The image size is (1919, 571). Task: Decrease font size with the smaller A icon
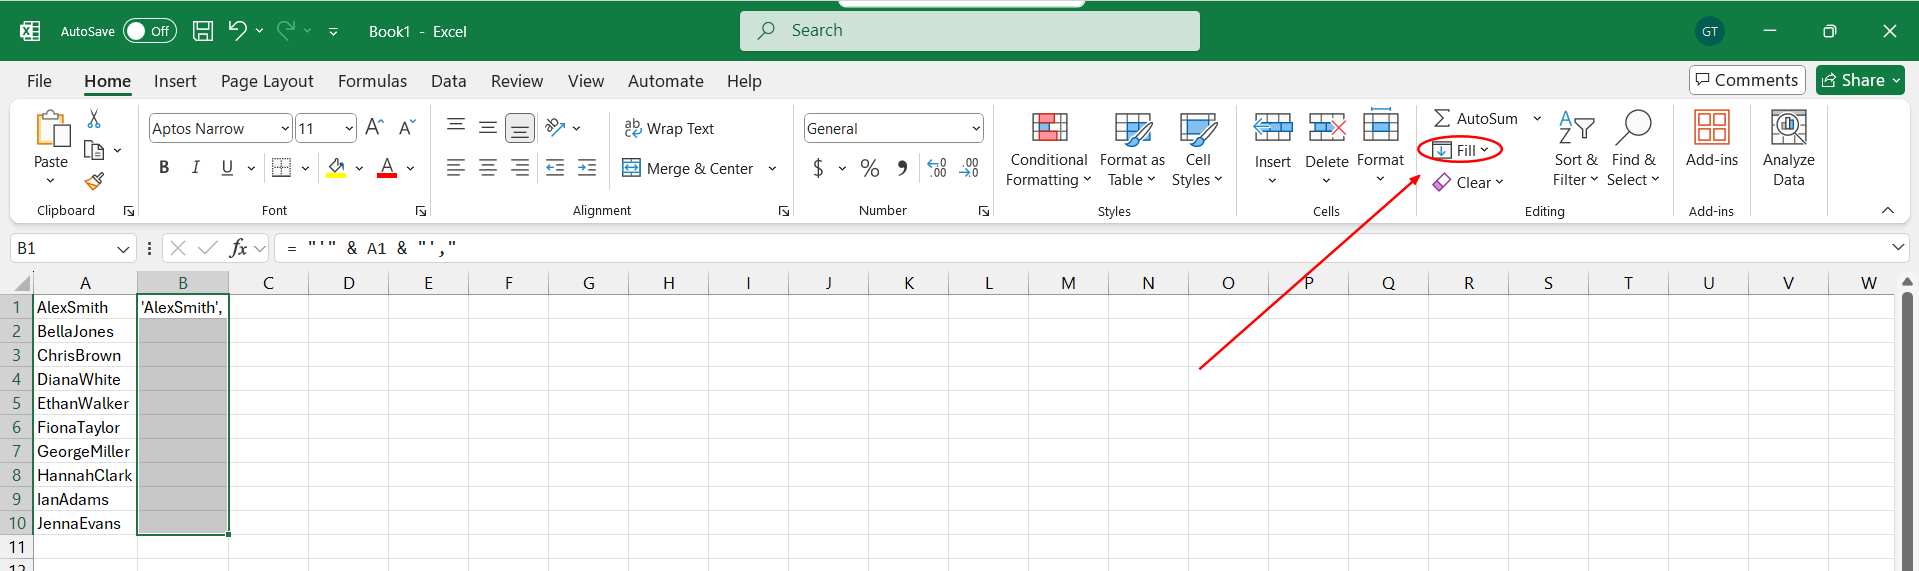[x=407, y=127]
